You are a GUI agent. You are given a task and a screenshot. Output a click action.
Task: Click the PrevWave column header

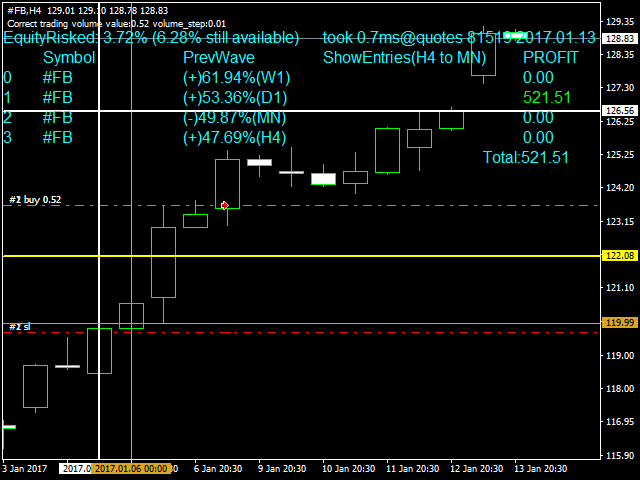pyautogui.click(x=218, y=58)
